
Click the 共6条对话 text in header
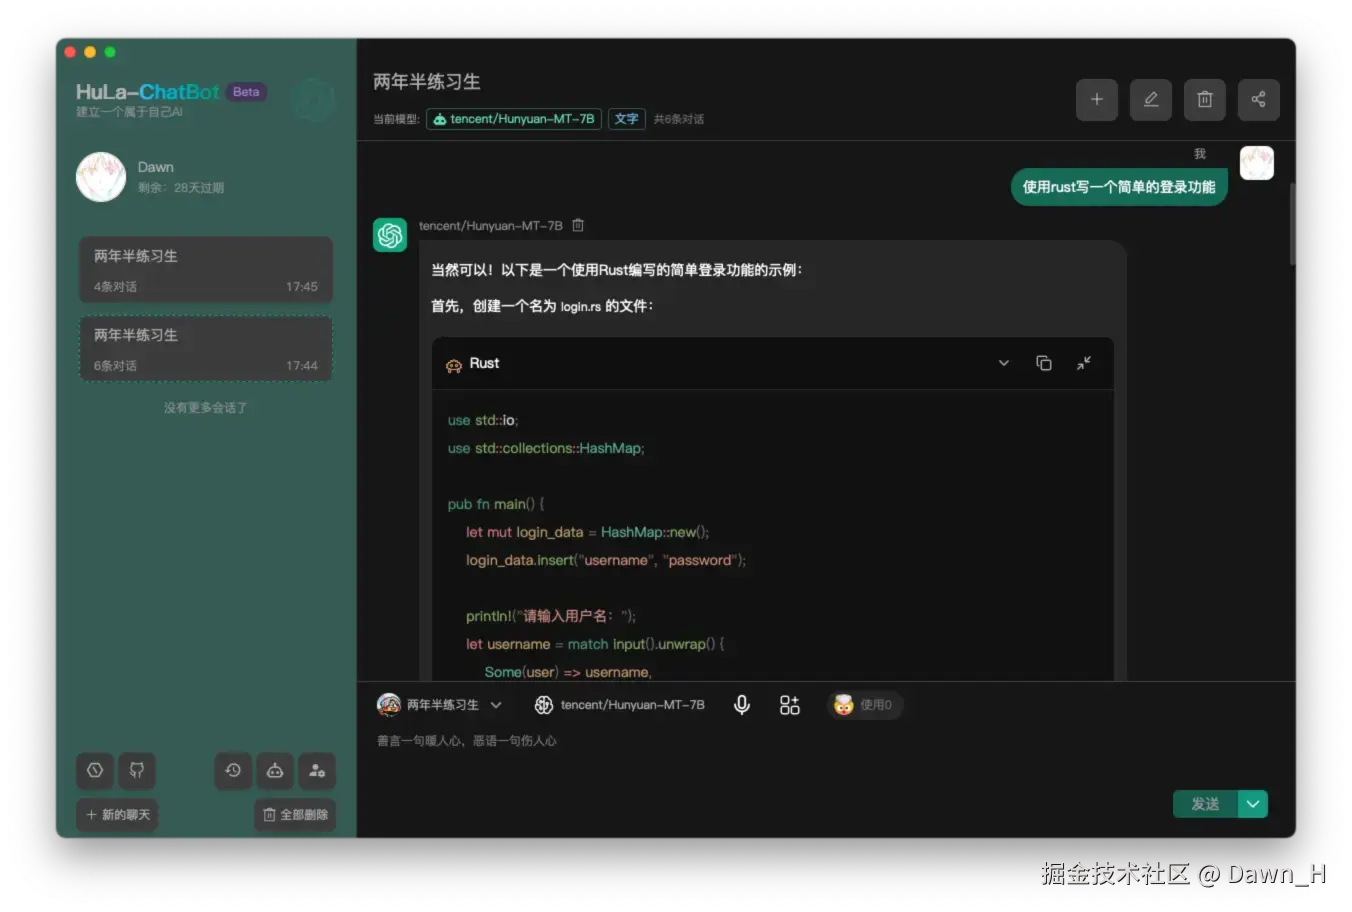[679, 119]
